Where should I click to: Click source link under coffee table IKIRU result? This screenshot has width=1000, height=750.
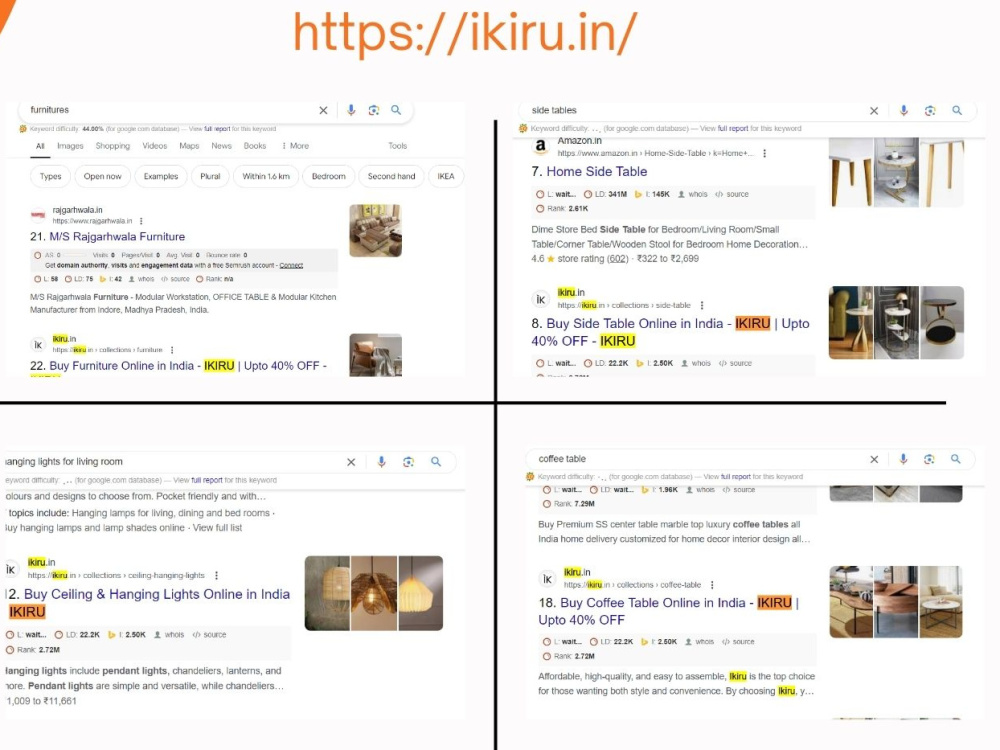click(738, 642)
